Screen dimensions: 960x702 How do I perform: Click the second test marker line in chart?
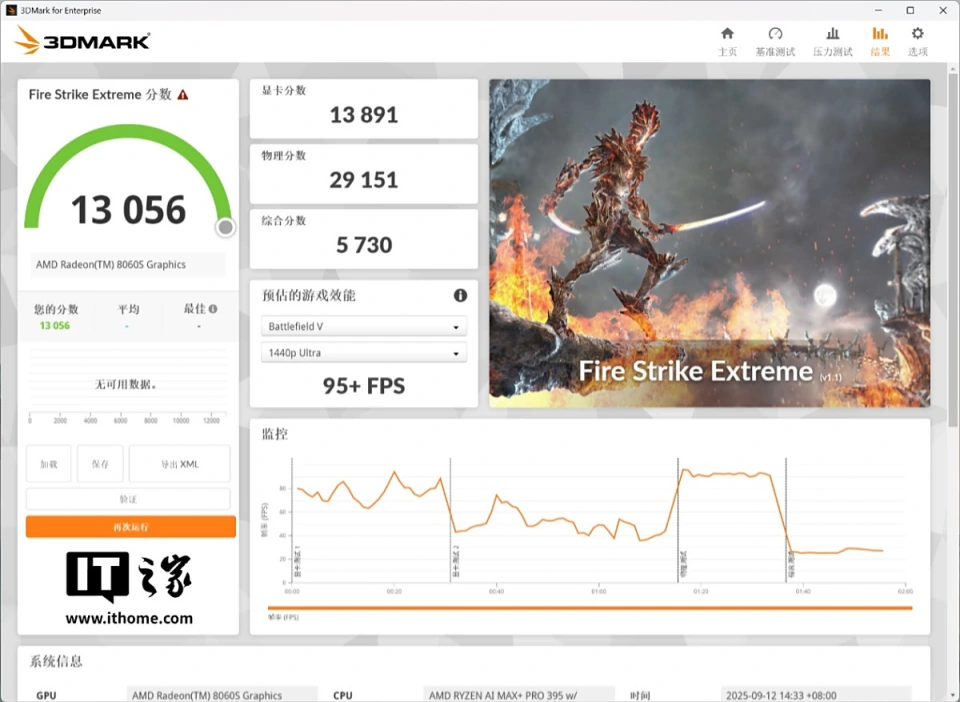(x=450, y=520)
